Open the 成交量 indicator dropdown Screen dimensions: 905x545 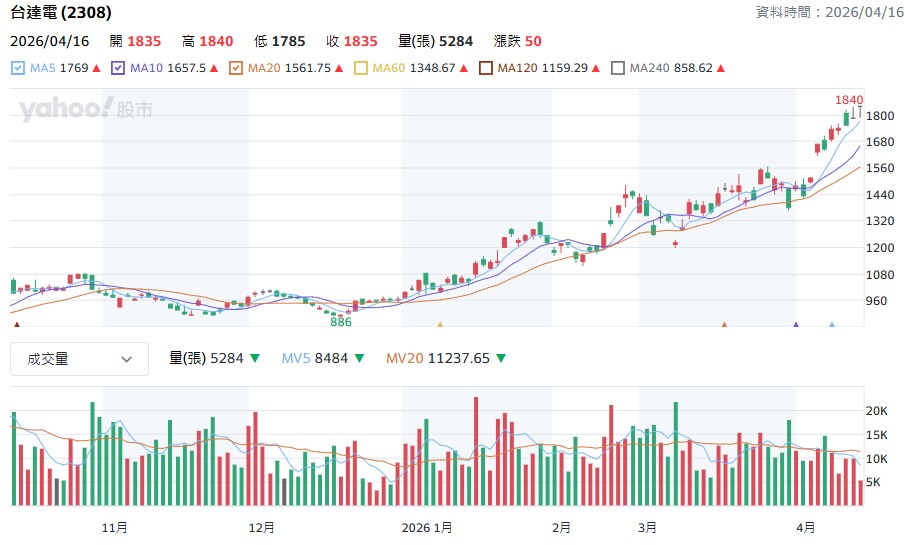pyautogui.click(x=79, y=359)
